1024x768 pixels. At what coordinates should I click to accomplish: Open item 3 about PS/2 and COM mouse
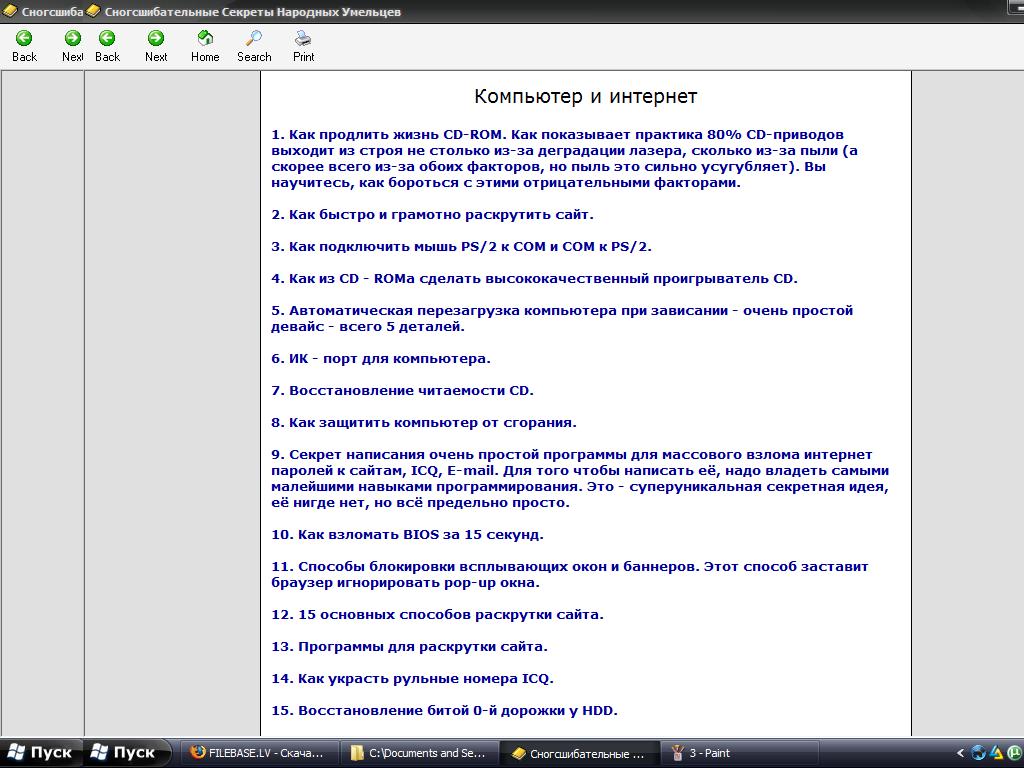pyautogui.click(x=461, y=247)
